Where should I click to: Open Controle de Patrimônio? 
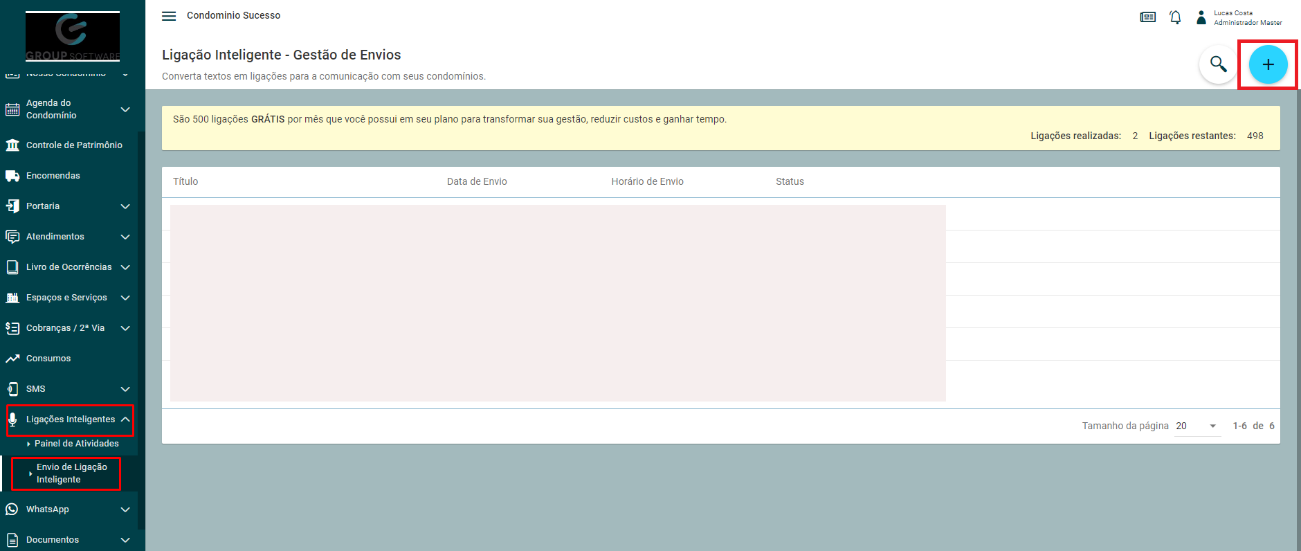tap(74, 145)
